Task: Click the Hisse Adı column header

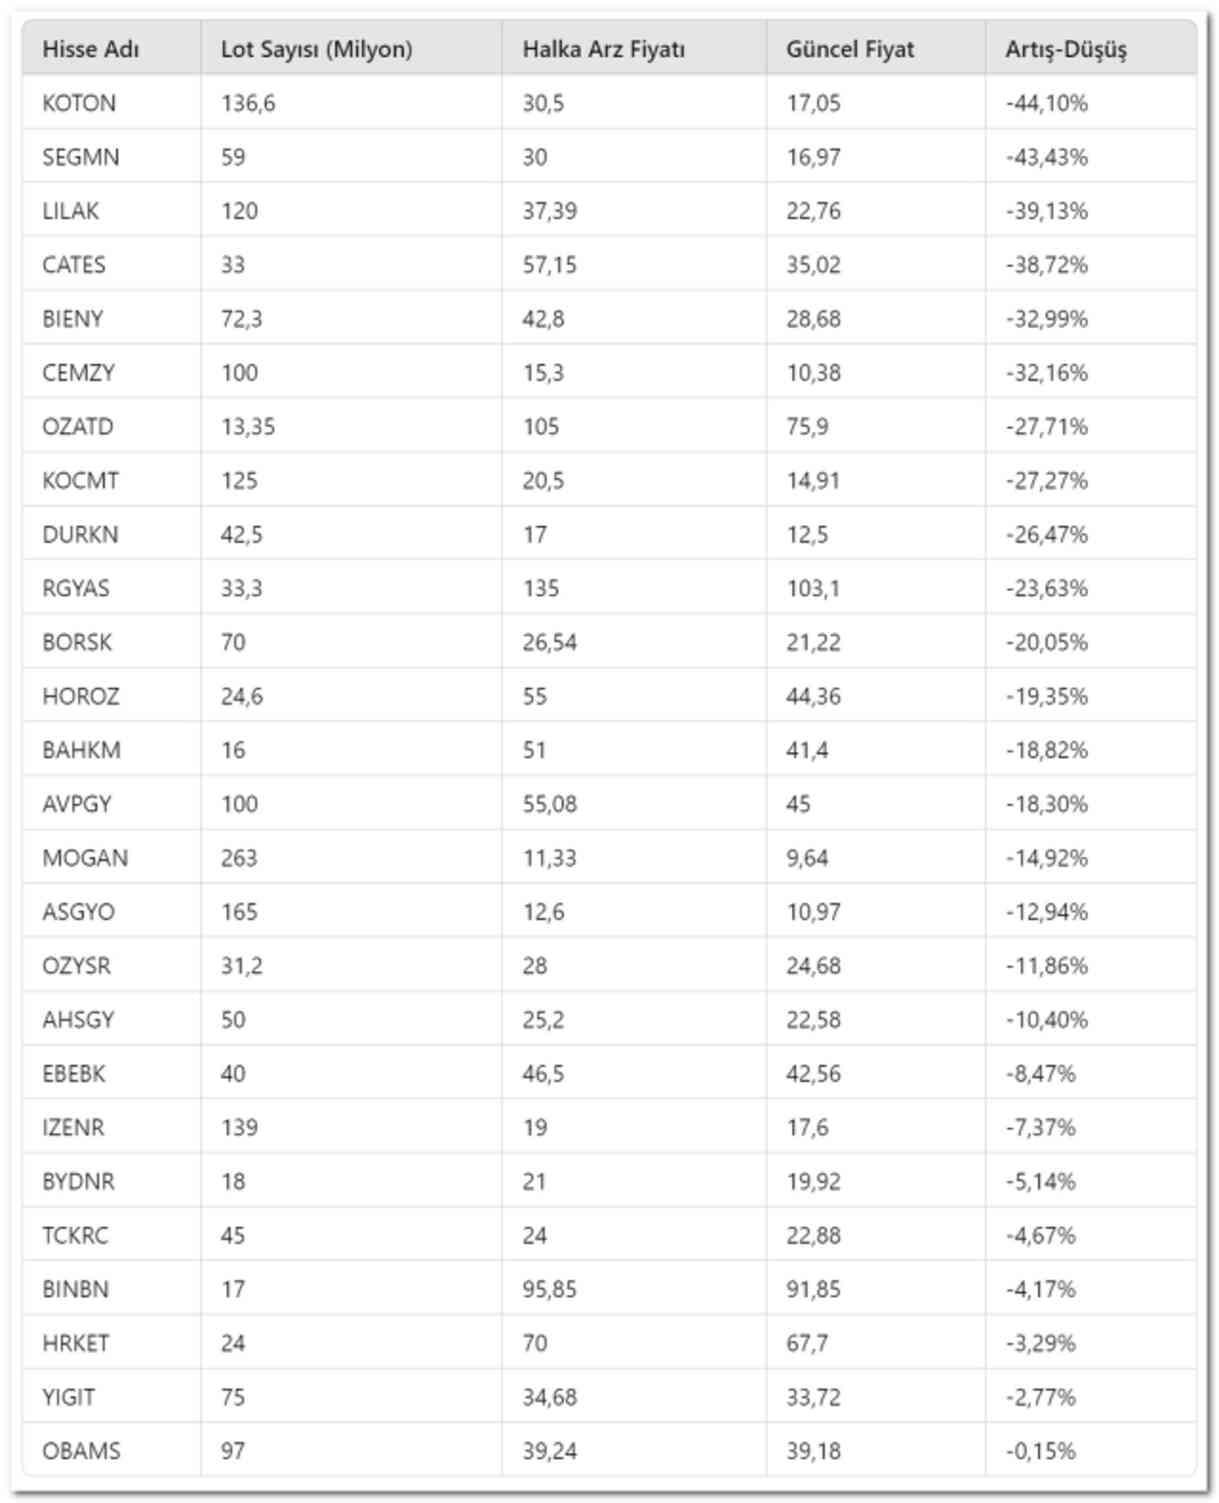Action: coord(91,49)
